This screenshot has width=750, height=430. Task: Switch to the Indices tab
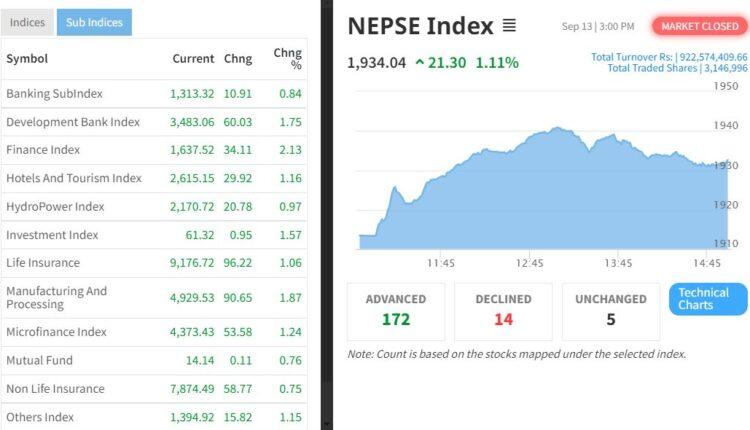click(x=28, y=22)
